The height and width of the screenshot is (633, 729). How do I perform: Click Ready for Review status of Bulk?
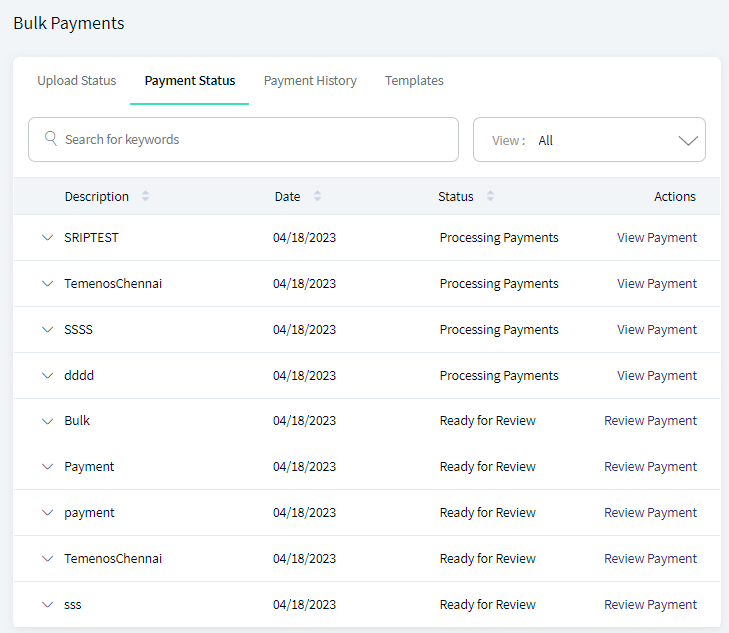488,421
